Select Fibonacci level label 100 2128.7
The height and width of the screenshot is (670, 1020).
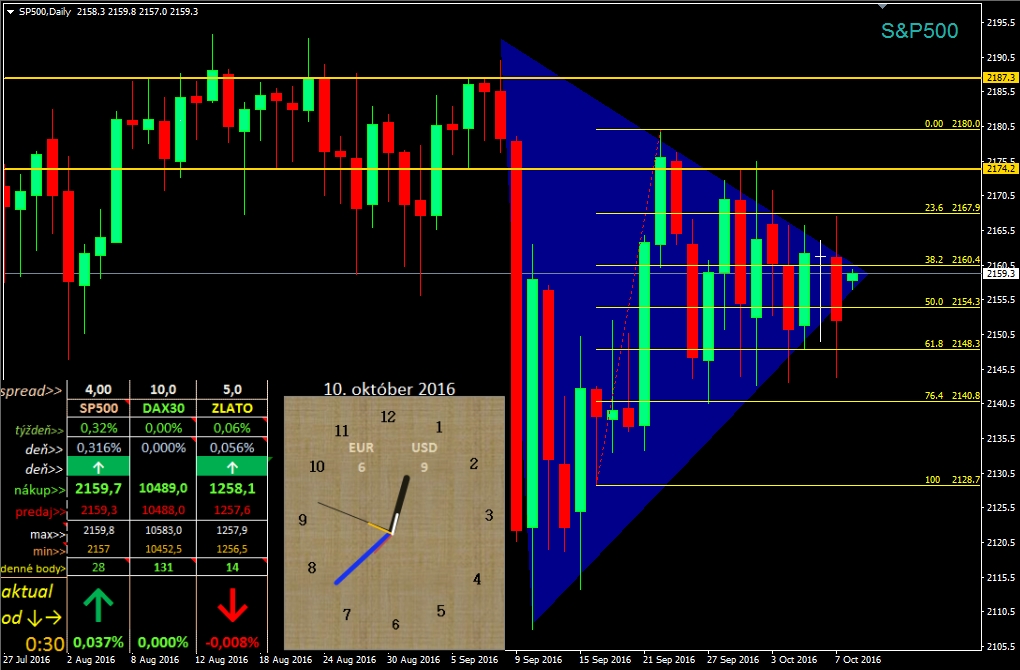pyautogui.click(x=952, y=479)
